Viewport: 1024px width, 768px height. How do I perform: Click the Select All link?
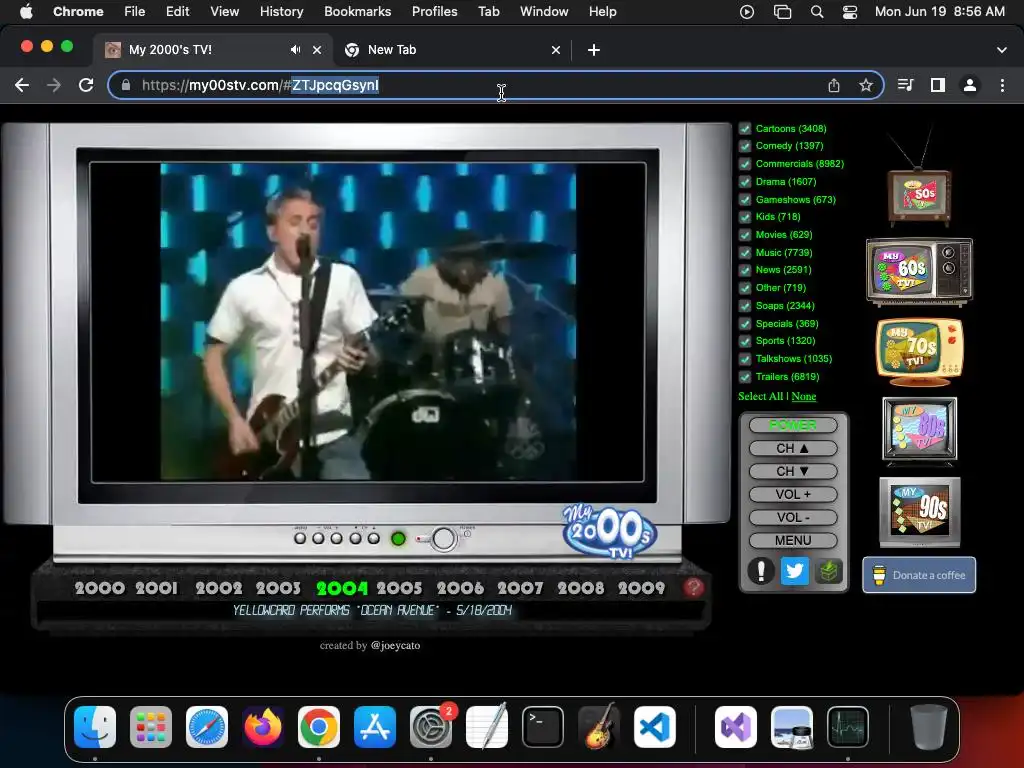click(761, 396)
